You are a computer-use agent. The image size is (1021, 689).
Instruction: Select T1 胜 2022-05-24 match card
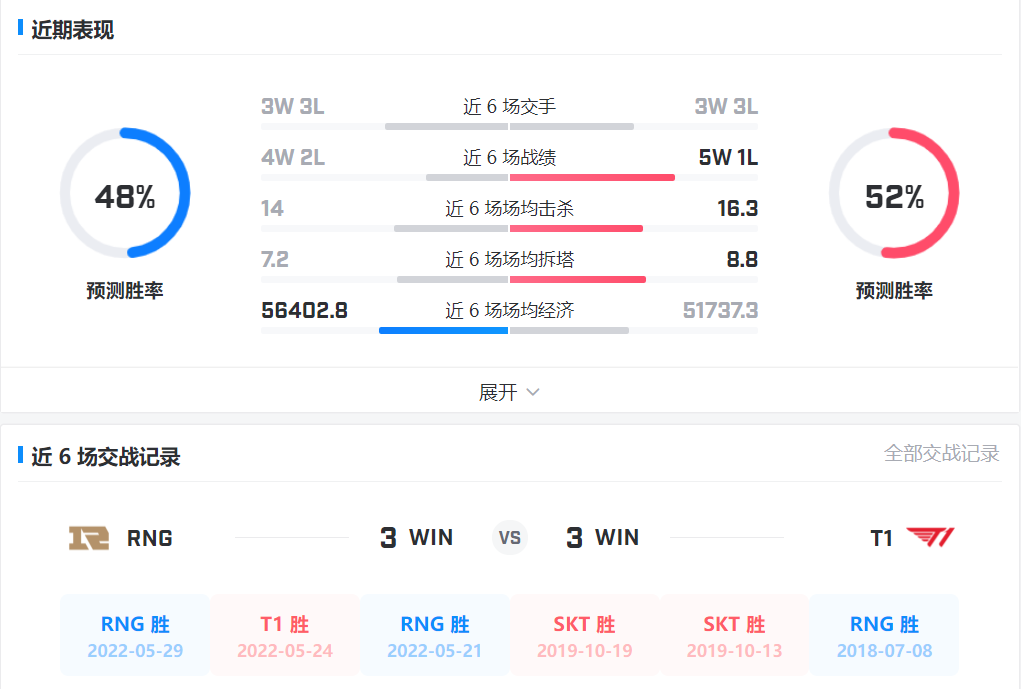[285, 636]
